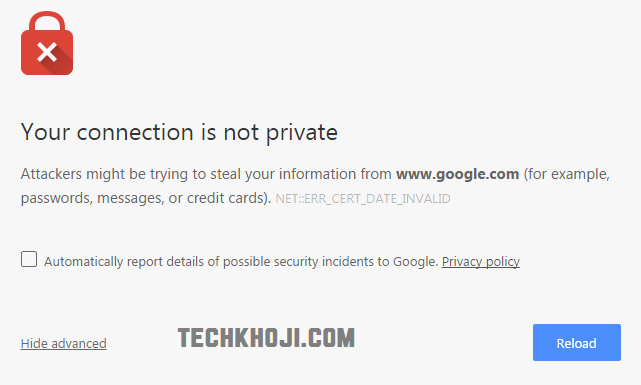Image resolution: width=641 pixels, height=385 pixels.
Task: Click the word "Google" in the checkbox label
Action: click(x=414, y=262)
